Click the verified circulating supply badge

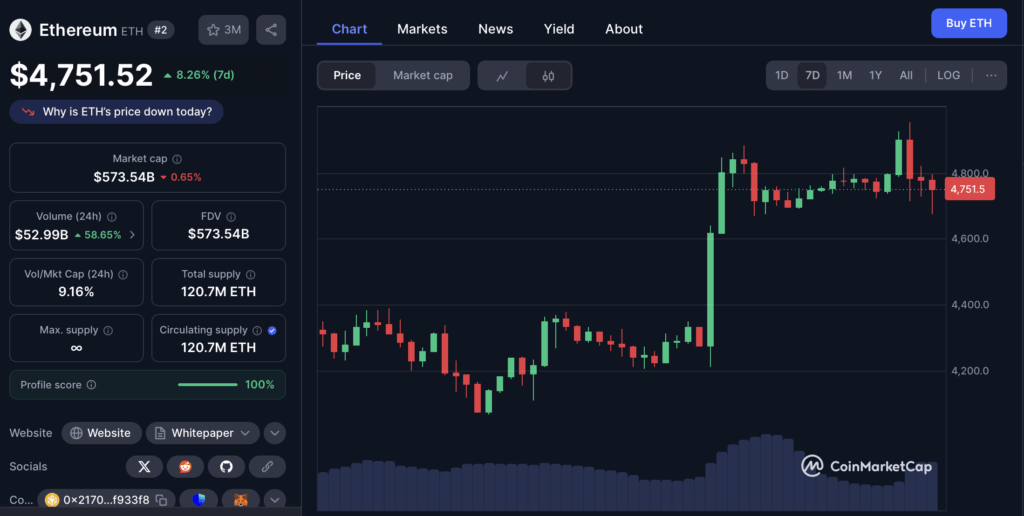[272, 331]
